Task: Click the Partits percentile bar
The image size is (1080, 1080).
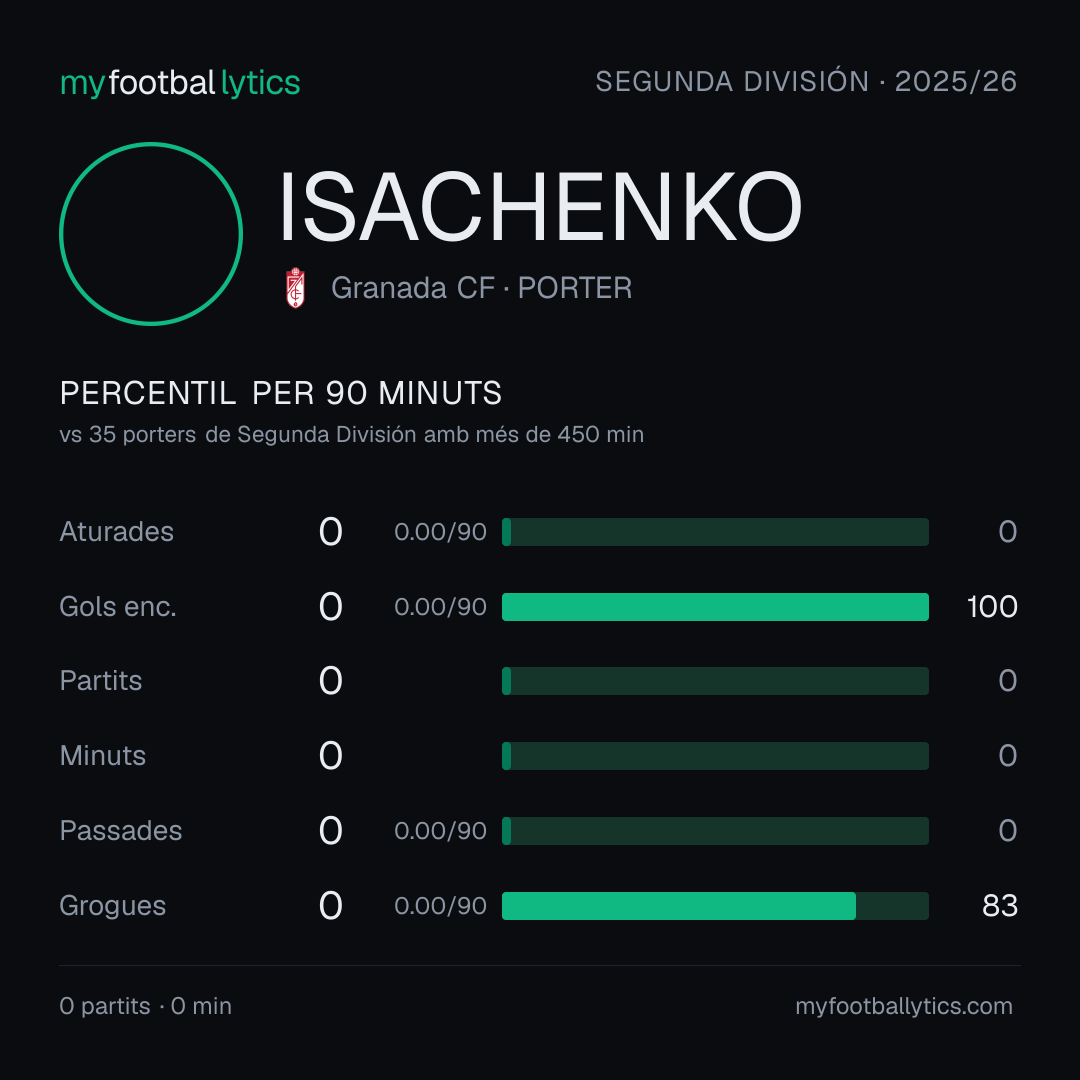Action: click(x=715, y=681)
